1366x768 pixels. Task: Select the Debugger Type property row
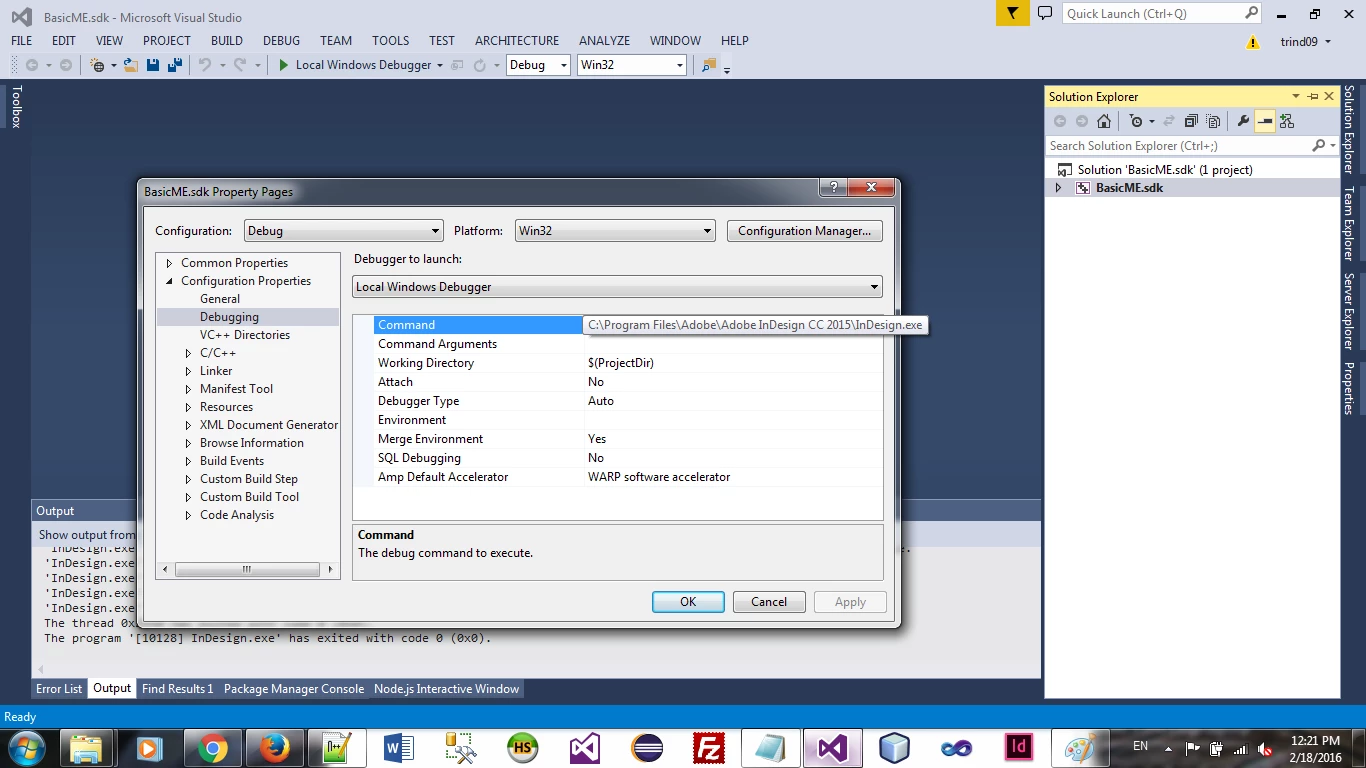618,401
